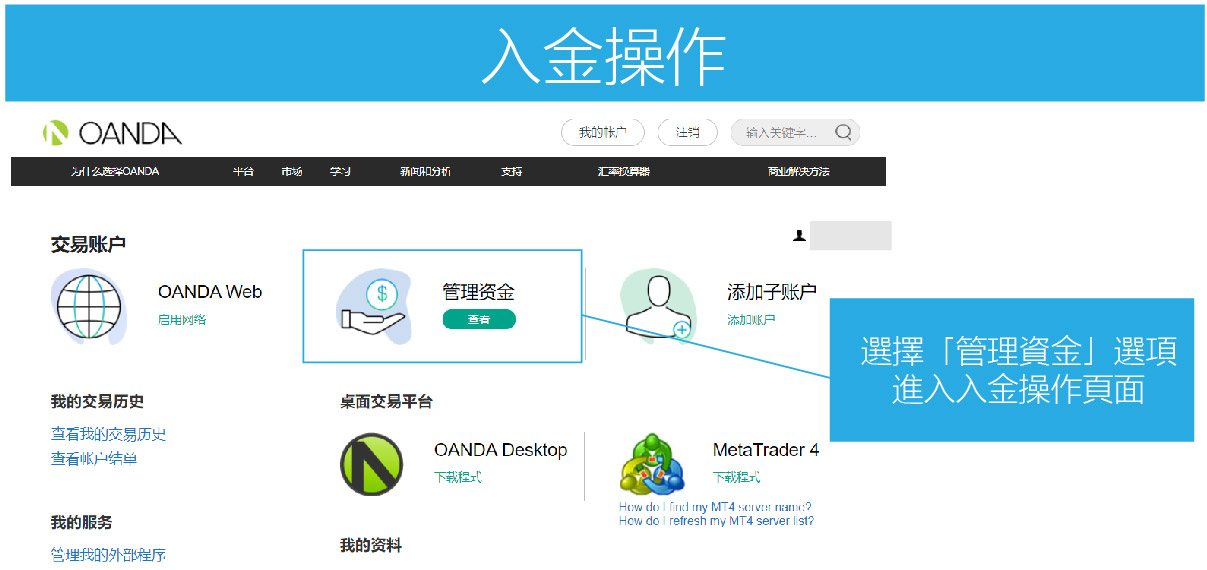Click the 管理资金 hand-with-coin icon
Screen dimensions: 1207x570
point(374,305)
